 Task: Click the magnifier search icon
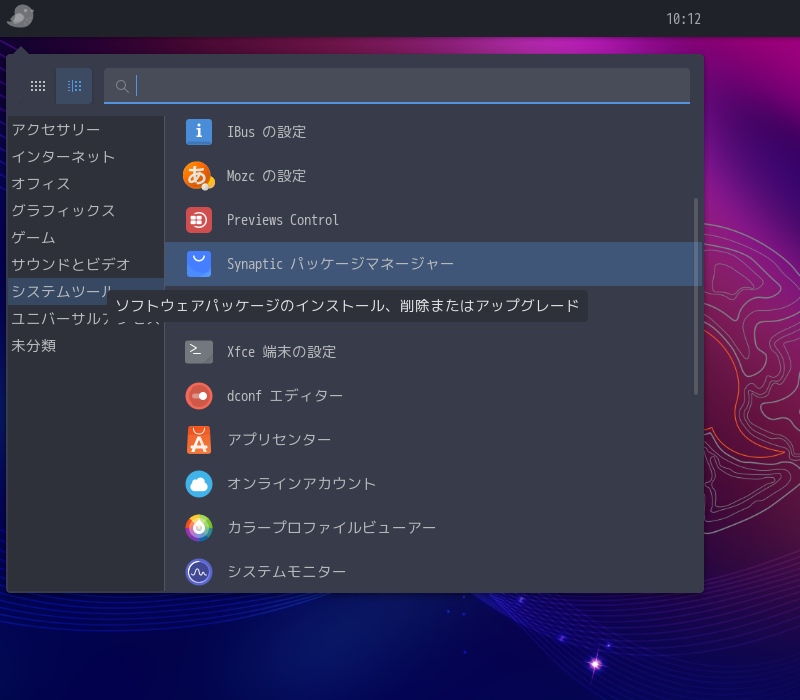(x=122, y=86)
